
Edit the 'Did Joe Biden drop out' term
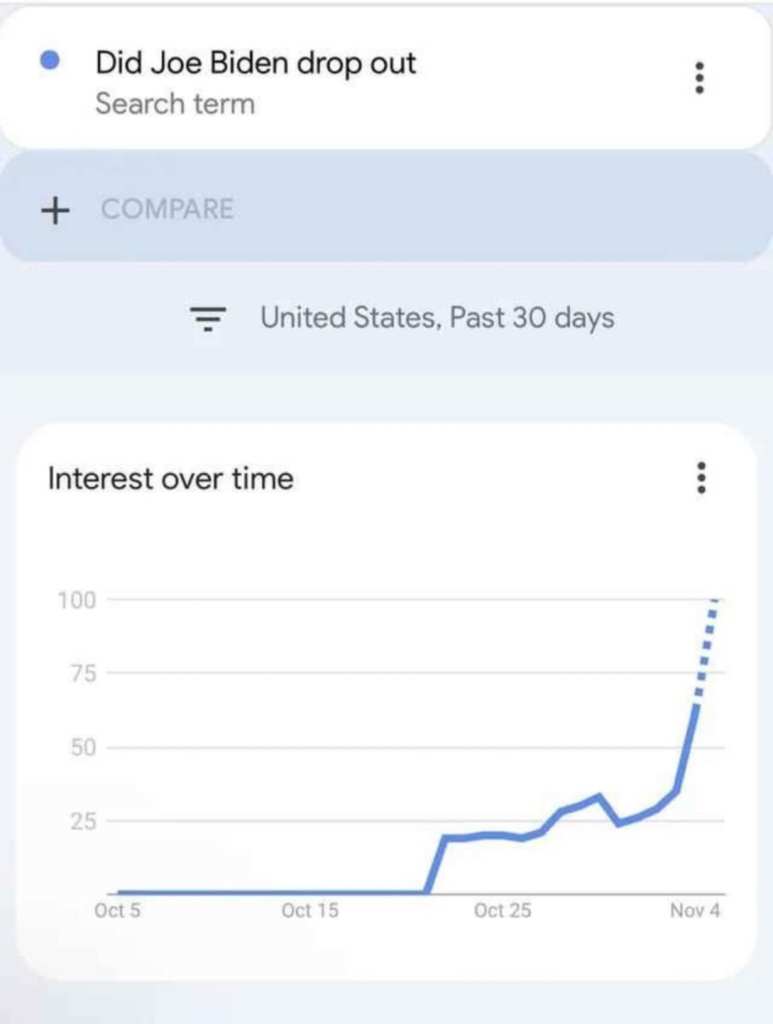255,63
